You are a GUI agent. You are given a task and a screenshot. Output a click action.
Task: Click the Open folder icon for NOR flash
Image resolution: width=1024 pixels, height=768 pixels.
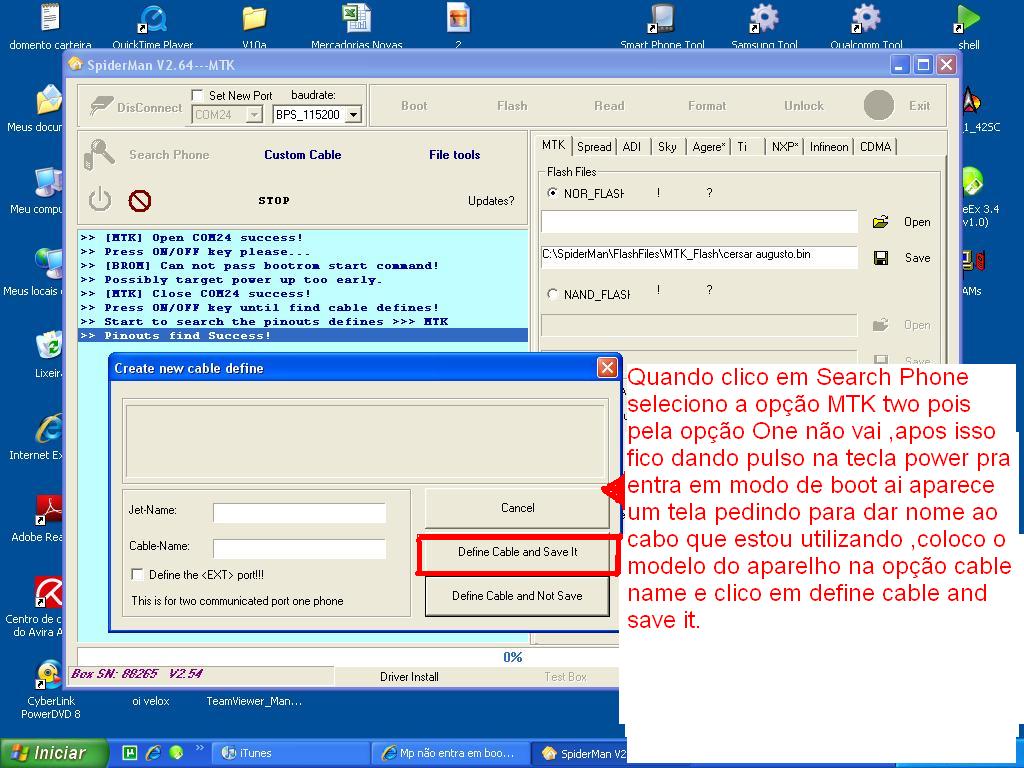pos(880,222)
